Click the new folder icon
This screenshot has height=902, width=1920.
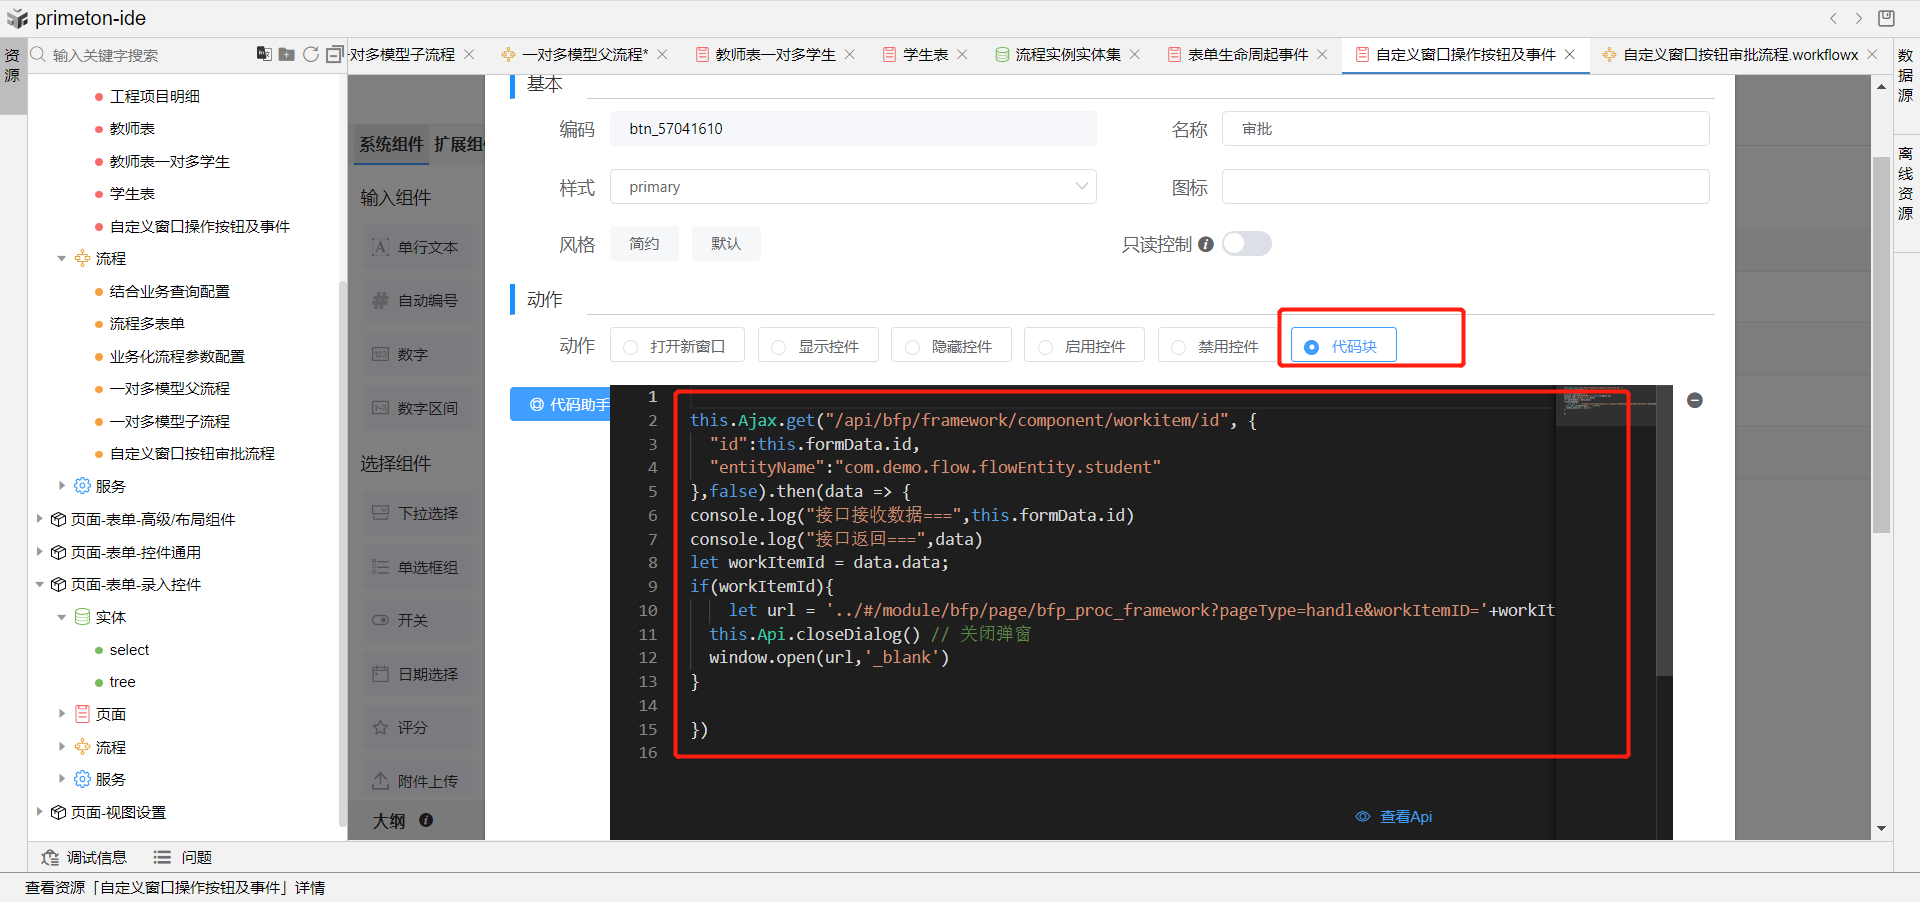287,54
